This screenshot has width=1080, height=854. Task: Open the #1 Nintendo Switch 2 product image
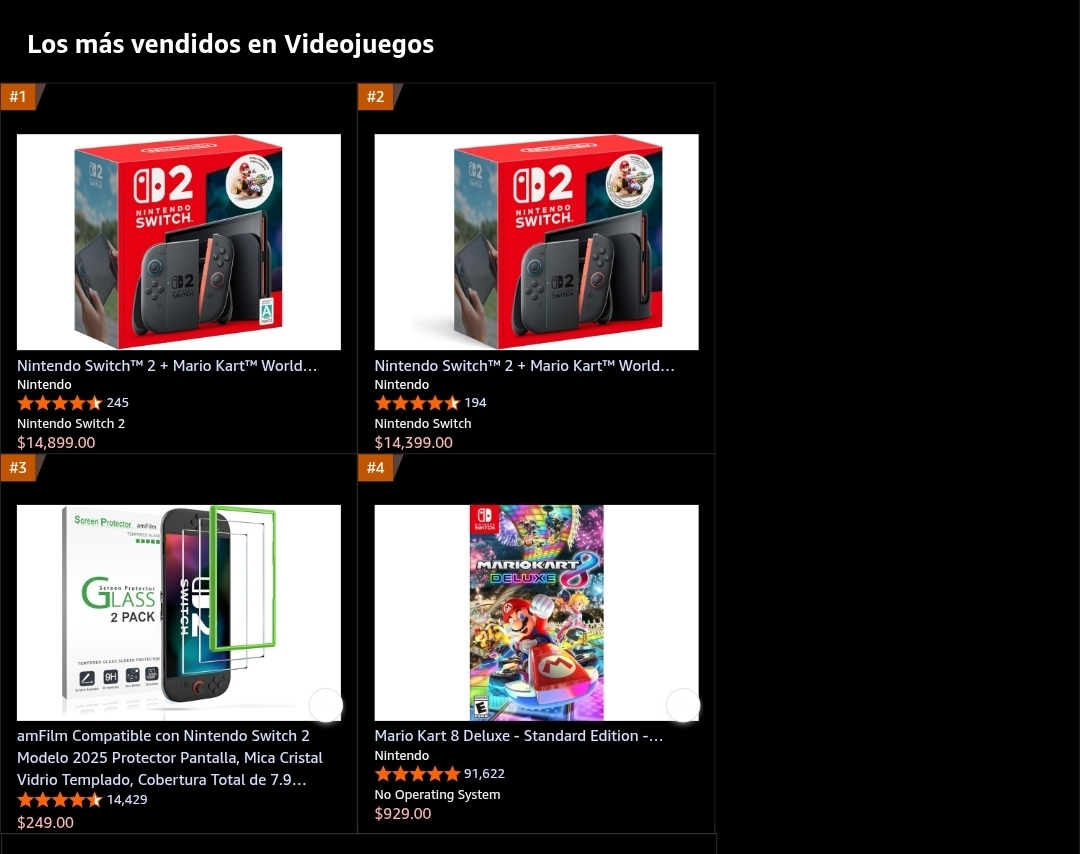(x=178, y=242)
